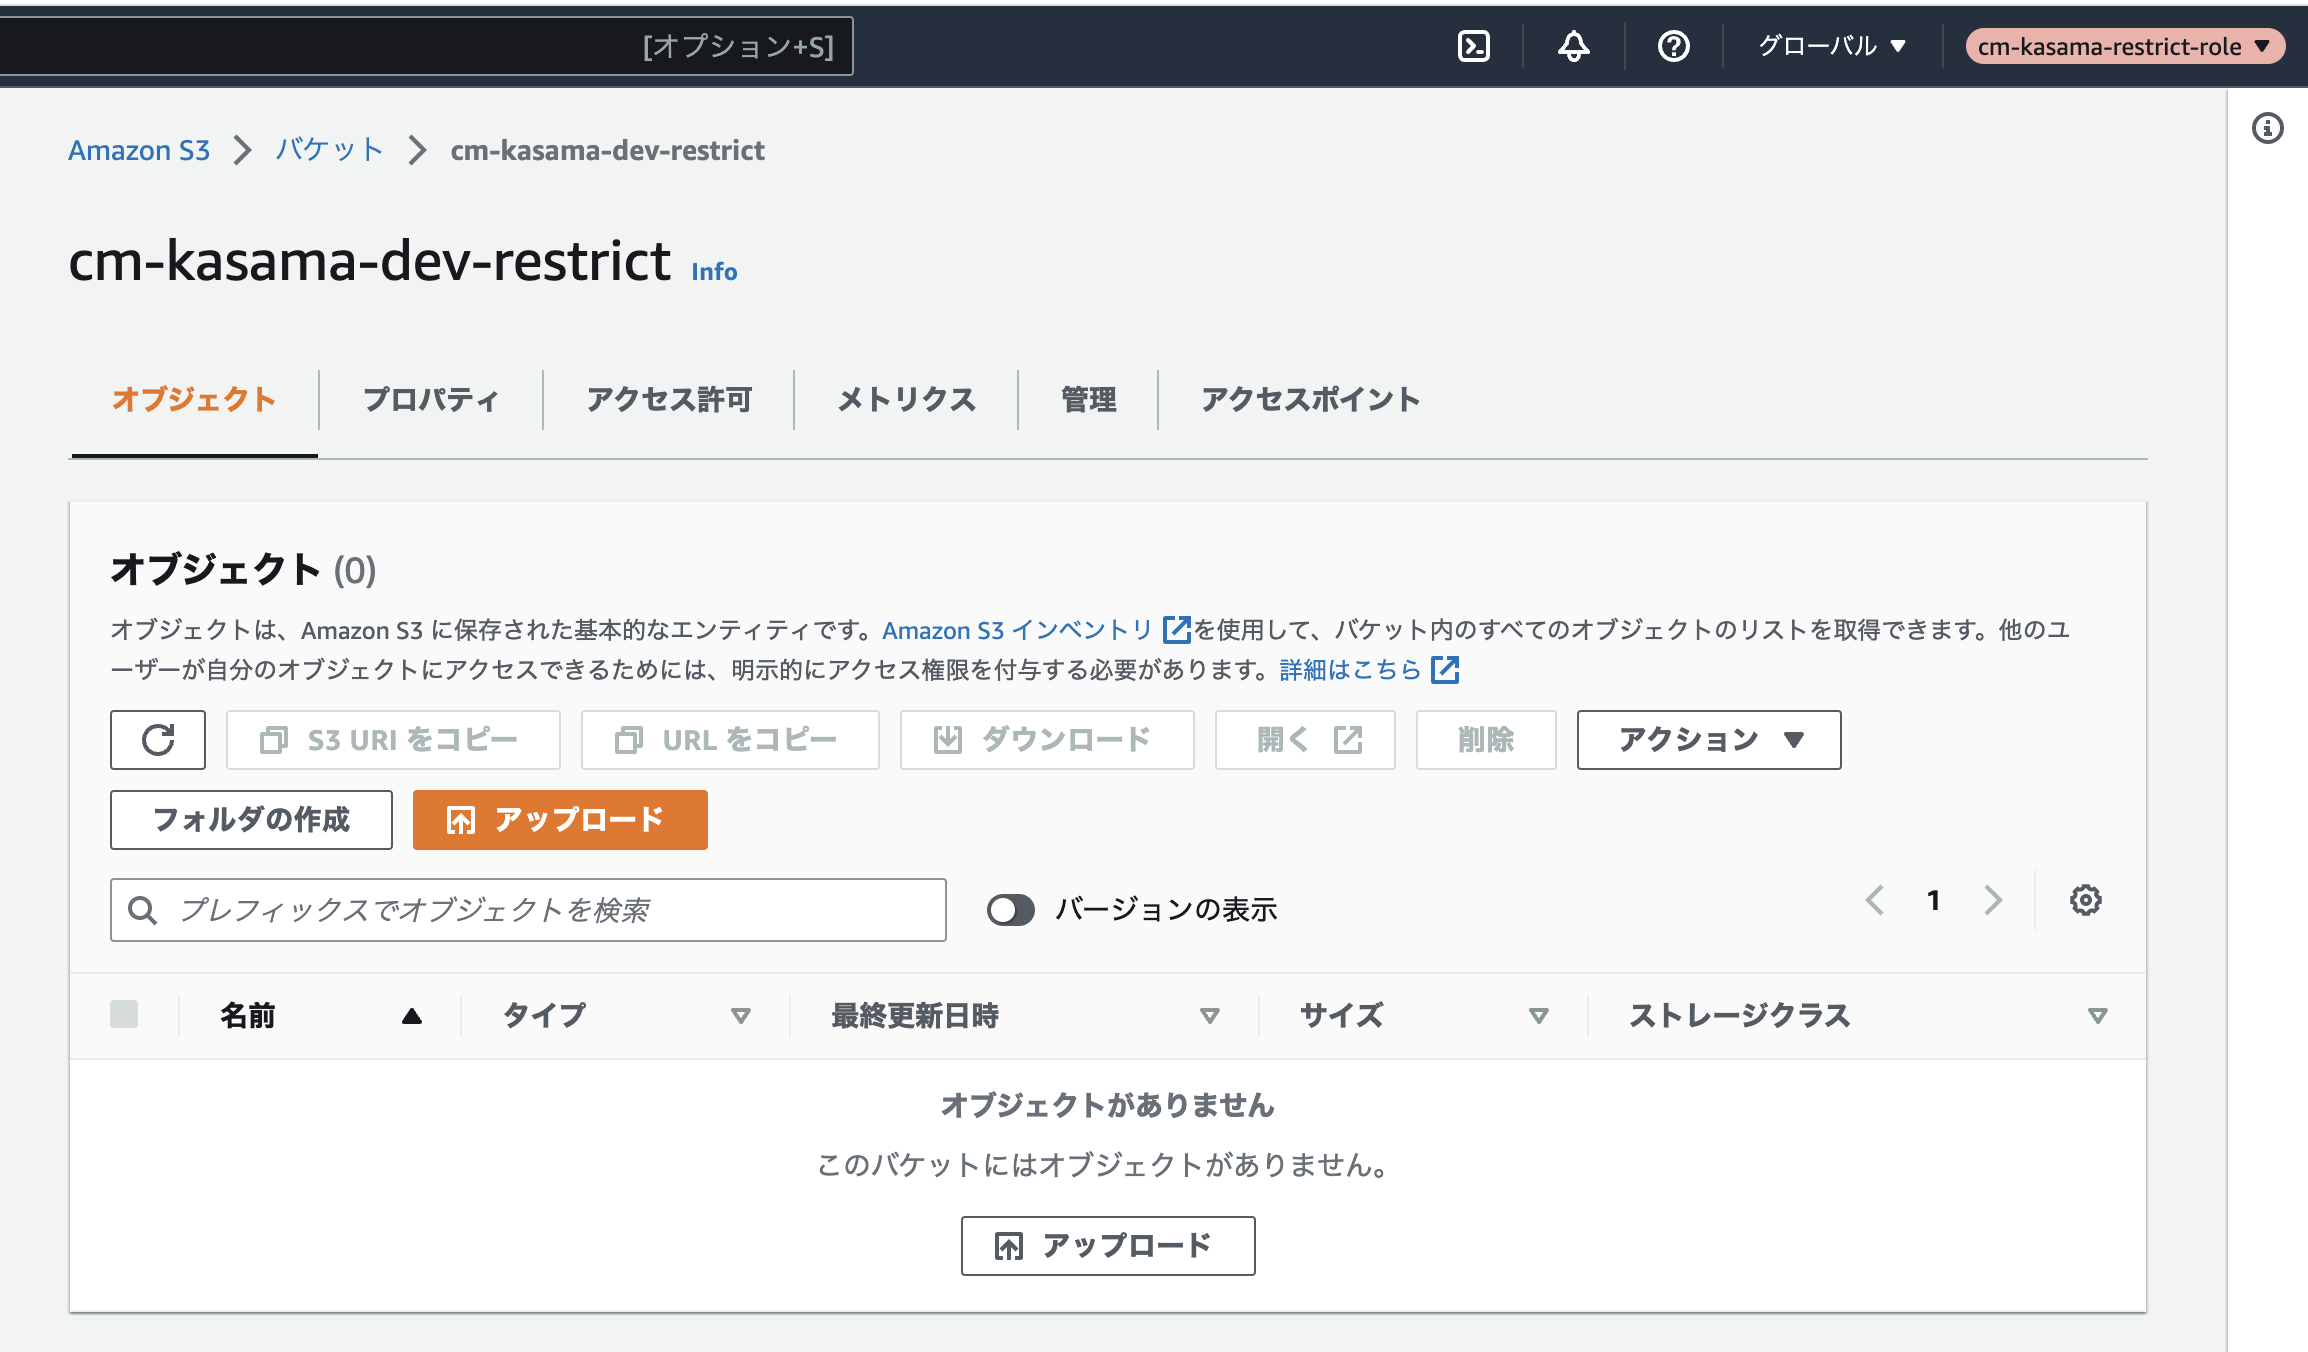Switch to the プロパティ tab
Image resolution: width=2308 pixels, height=1352 pixels.
coord(431,399)
